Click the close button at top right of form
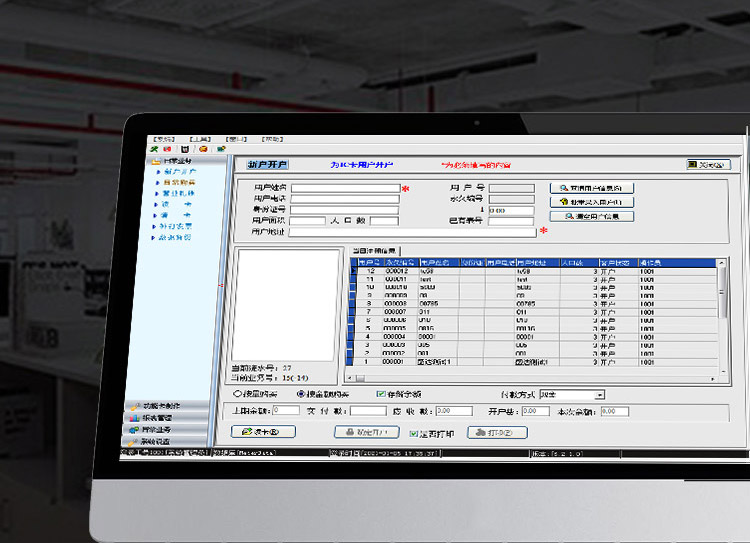The width and height of the screenshot is (750, 543). [x=708, y=165]
